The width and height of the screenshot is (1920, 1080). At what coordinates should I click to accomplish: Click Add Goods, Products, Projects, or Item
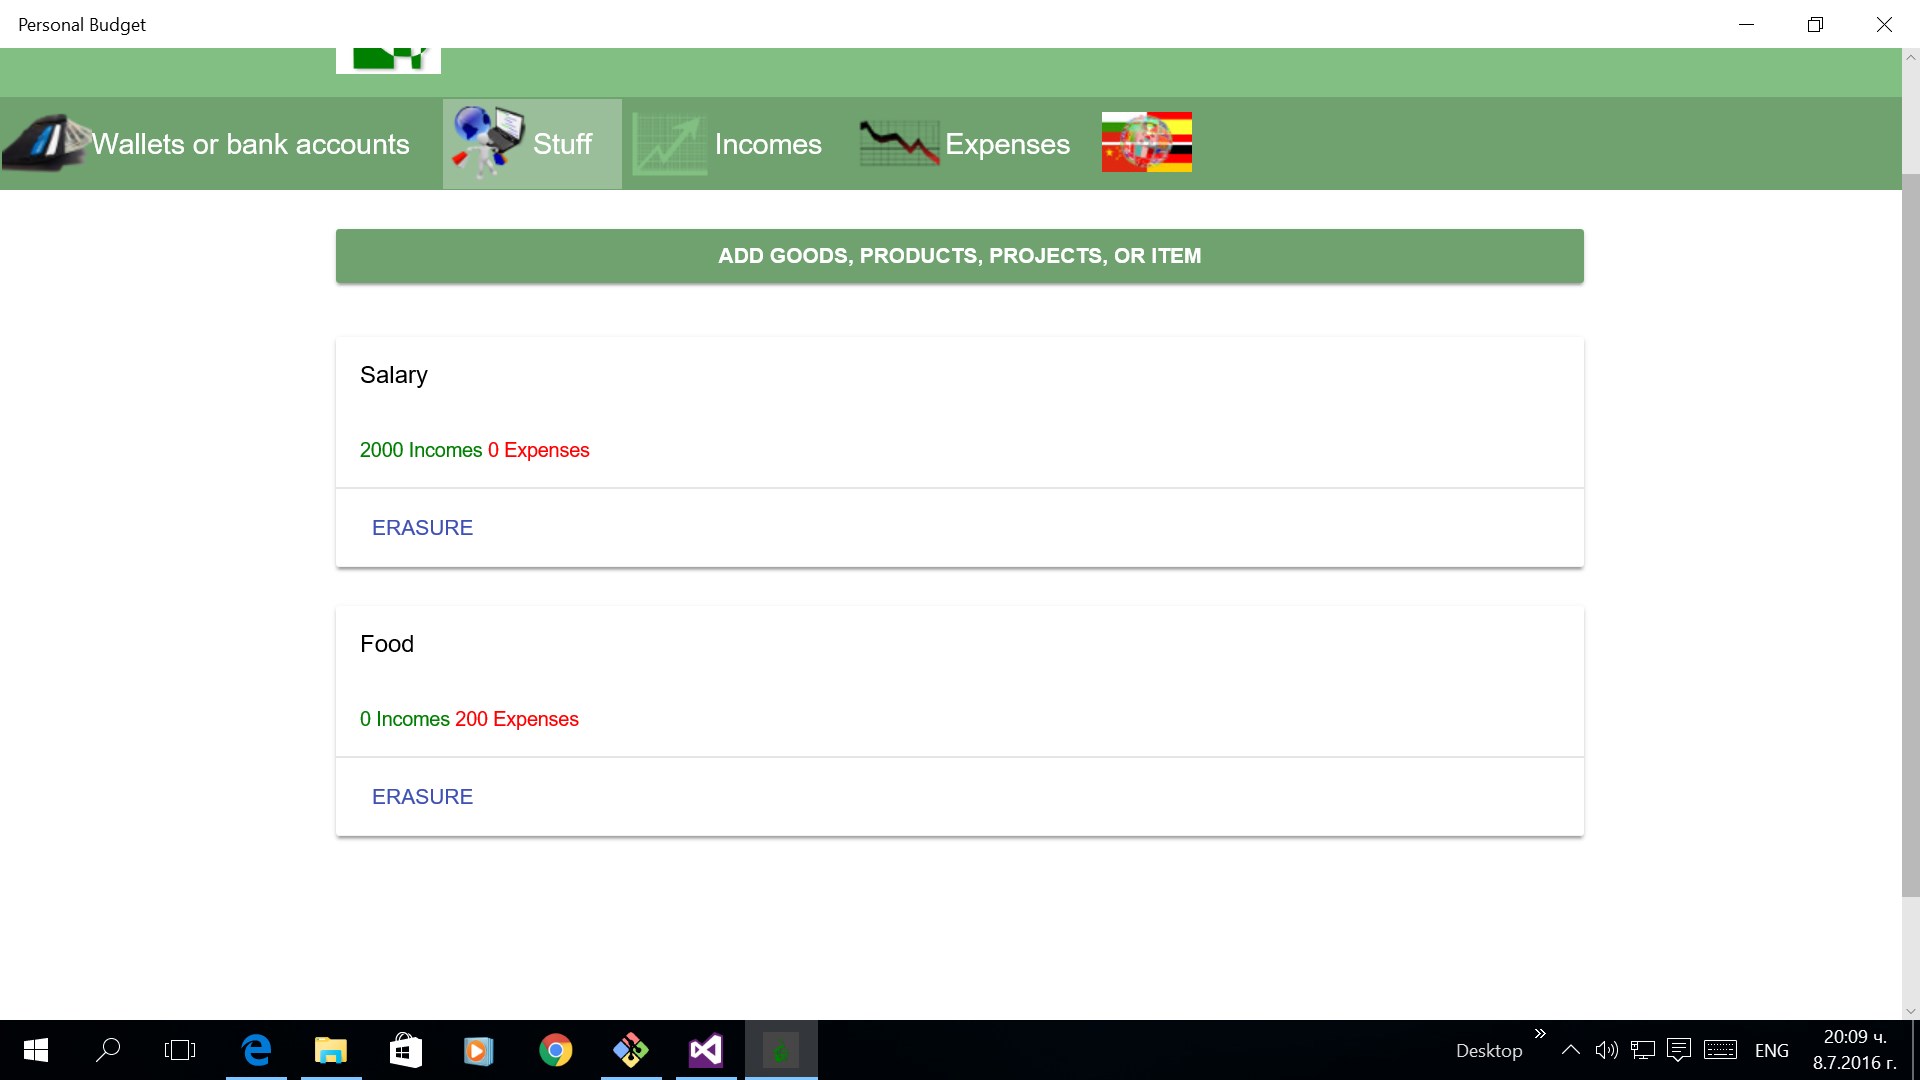click(x=959, y=256)
